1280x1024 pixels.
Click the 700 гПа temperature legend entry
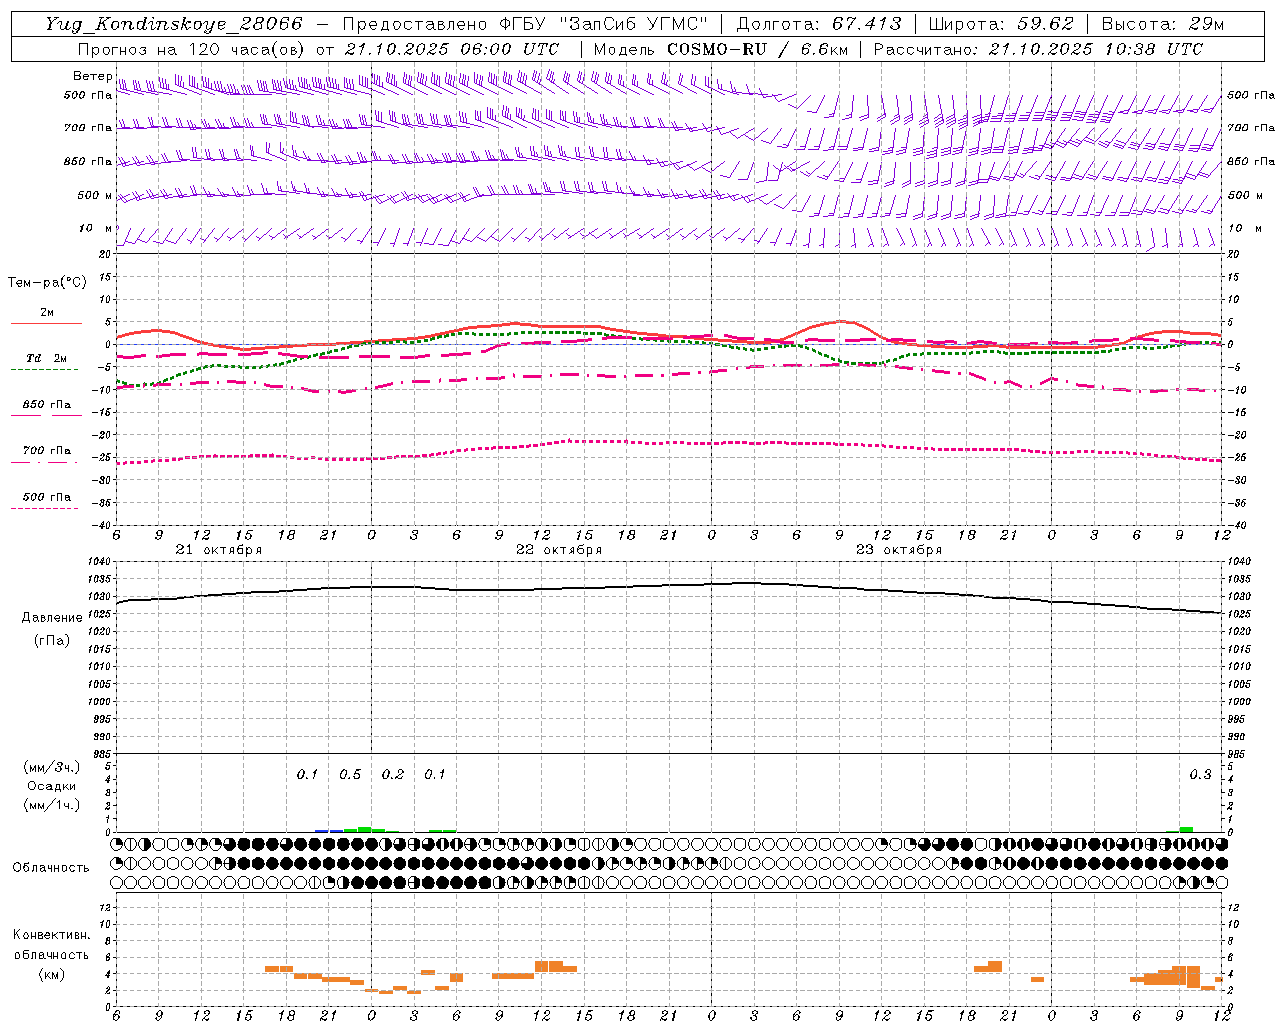click(x=46, y=454)
